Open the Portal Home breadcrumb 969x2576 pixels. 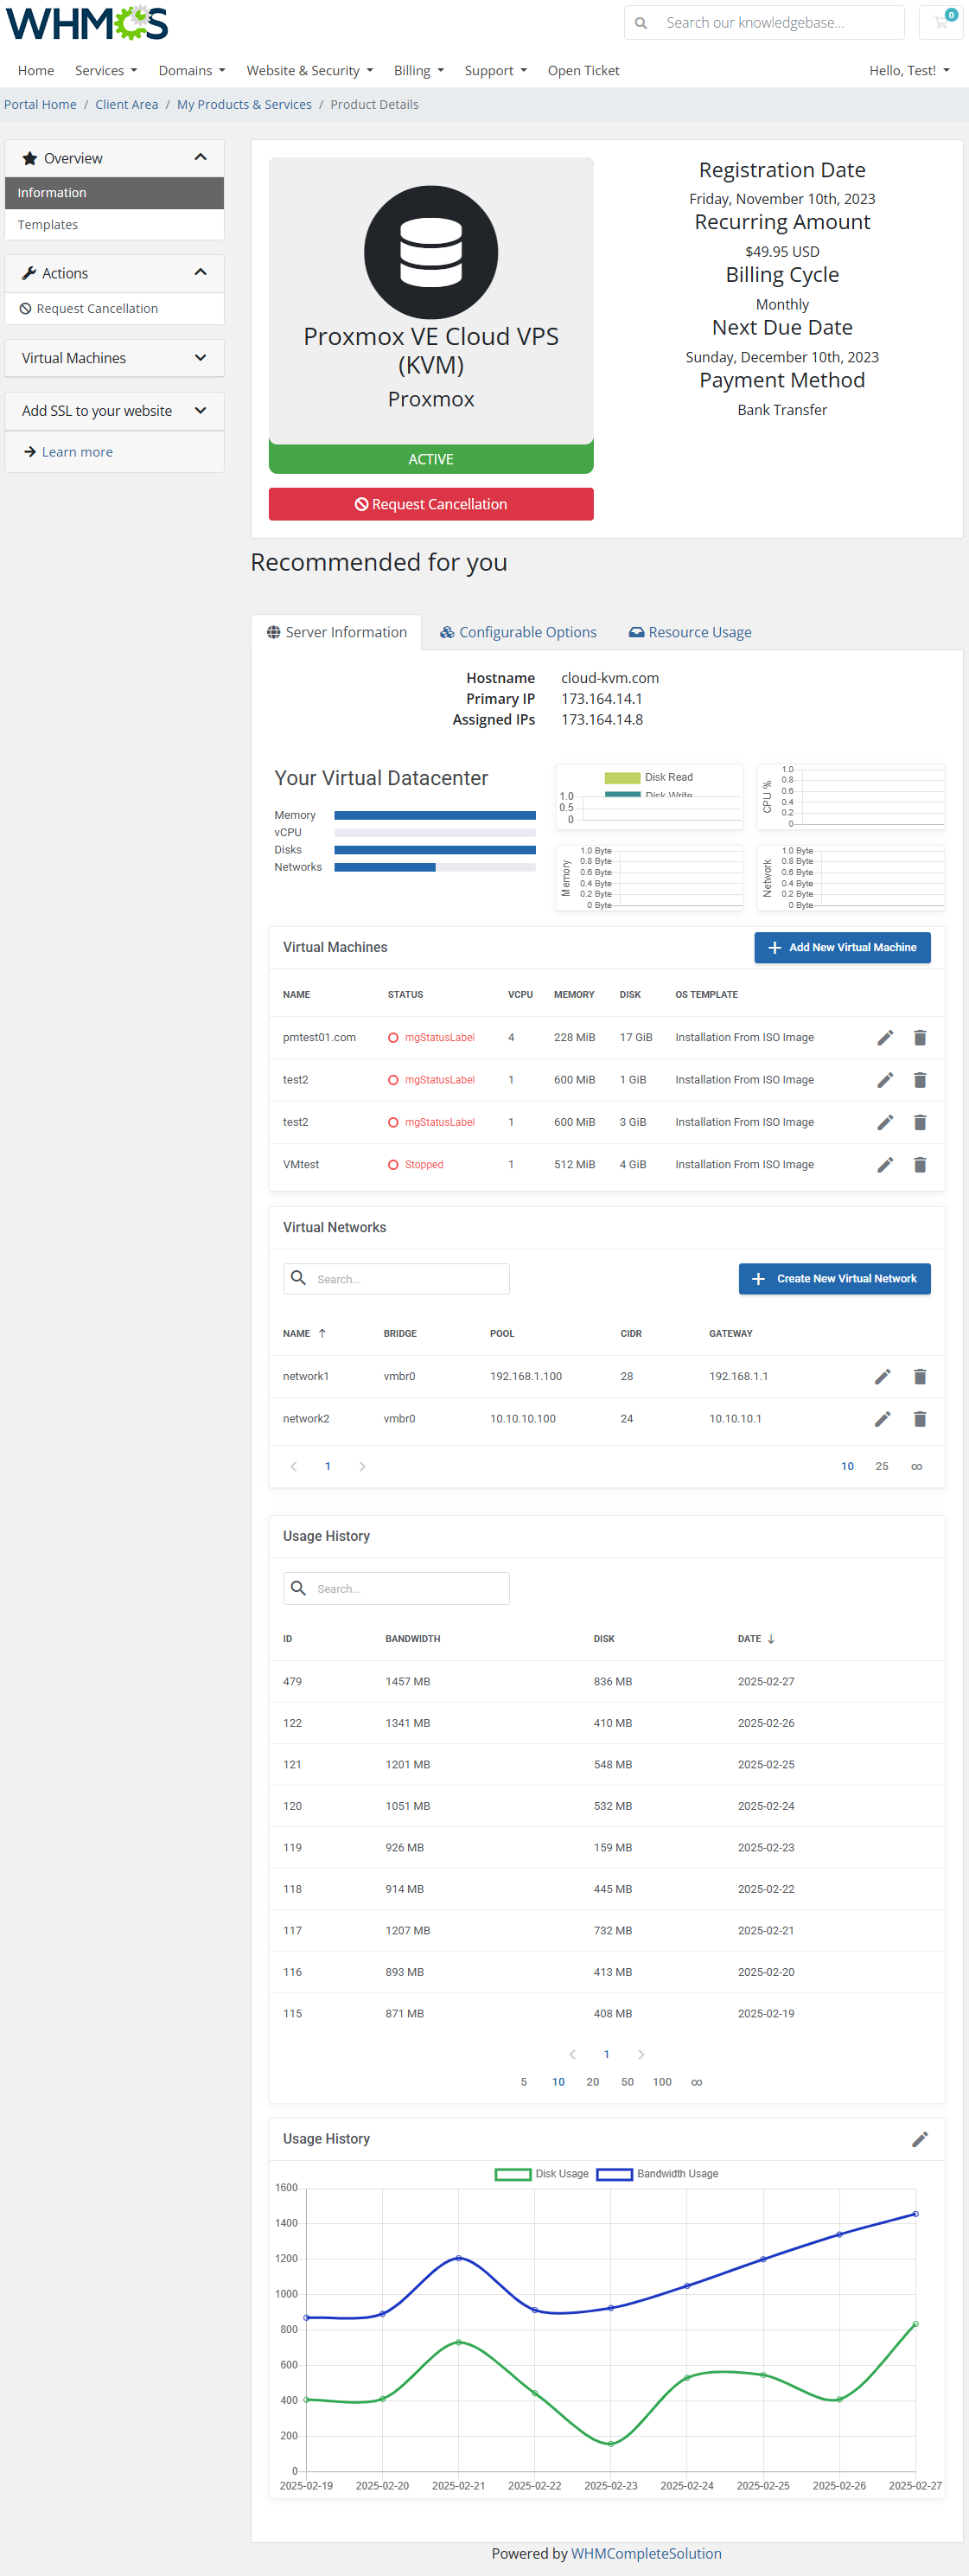[40, 105]
